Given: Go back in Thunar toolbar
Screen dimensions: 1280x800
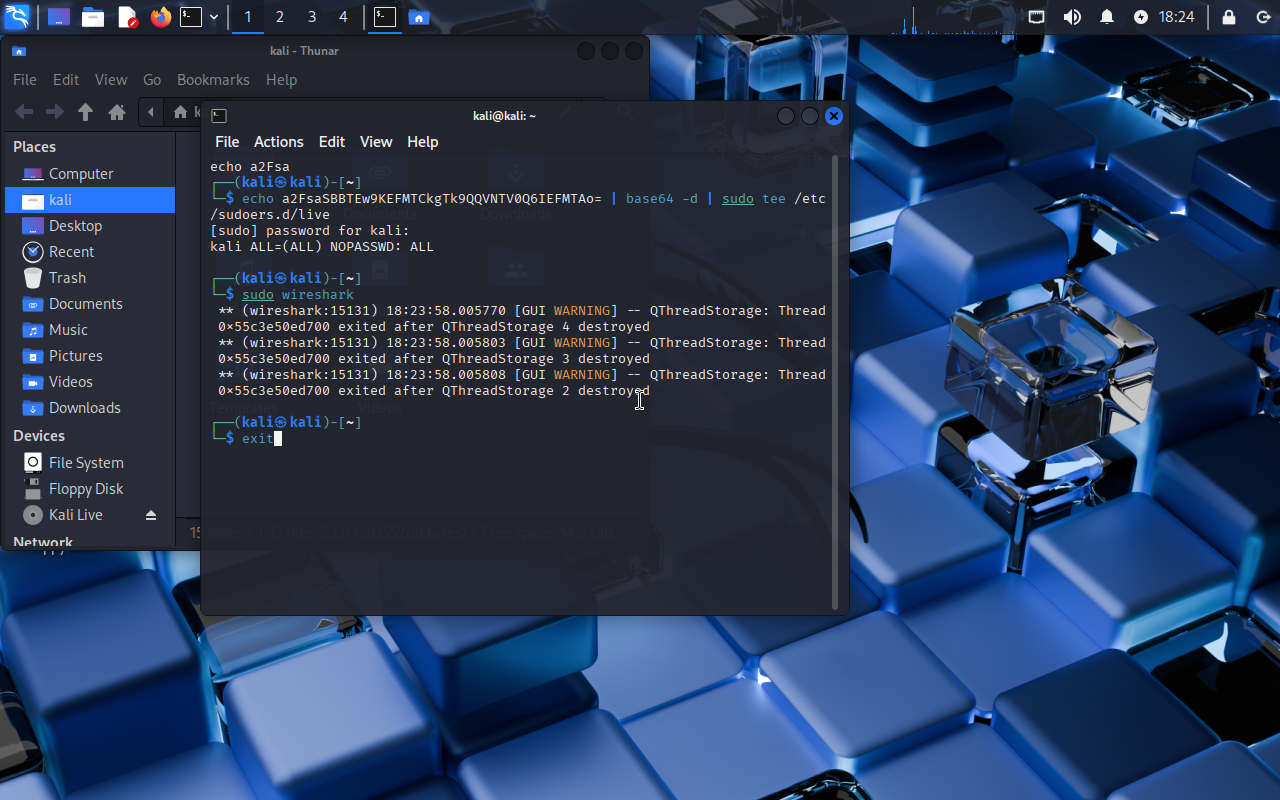Looking at the screenshot, I should point(24,112).
